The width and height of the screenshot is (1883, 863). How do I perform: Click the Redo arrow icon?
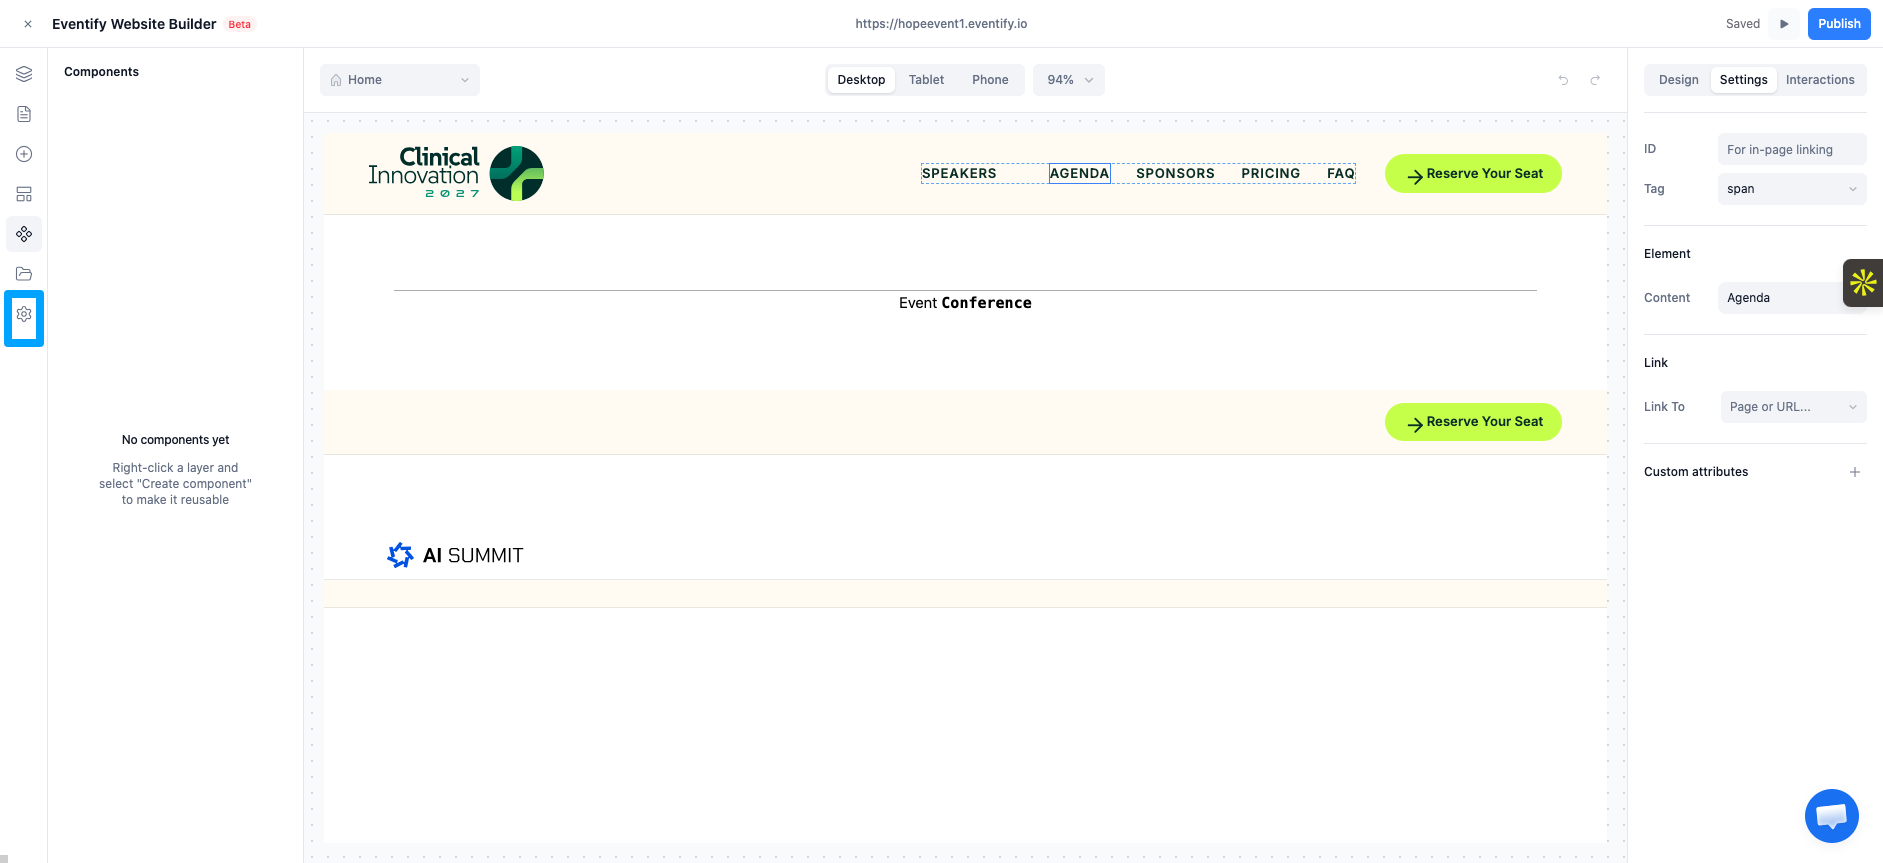[1595, 80]
